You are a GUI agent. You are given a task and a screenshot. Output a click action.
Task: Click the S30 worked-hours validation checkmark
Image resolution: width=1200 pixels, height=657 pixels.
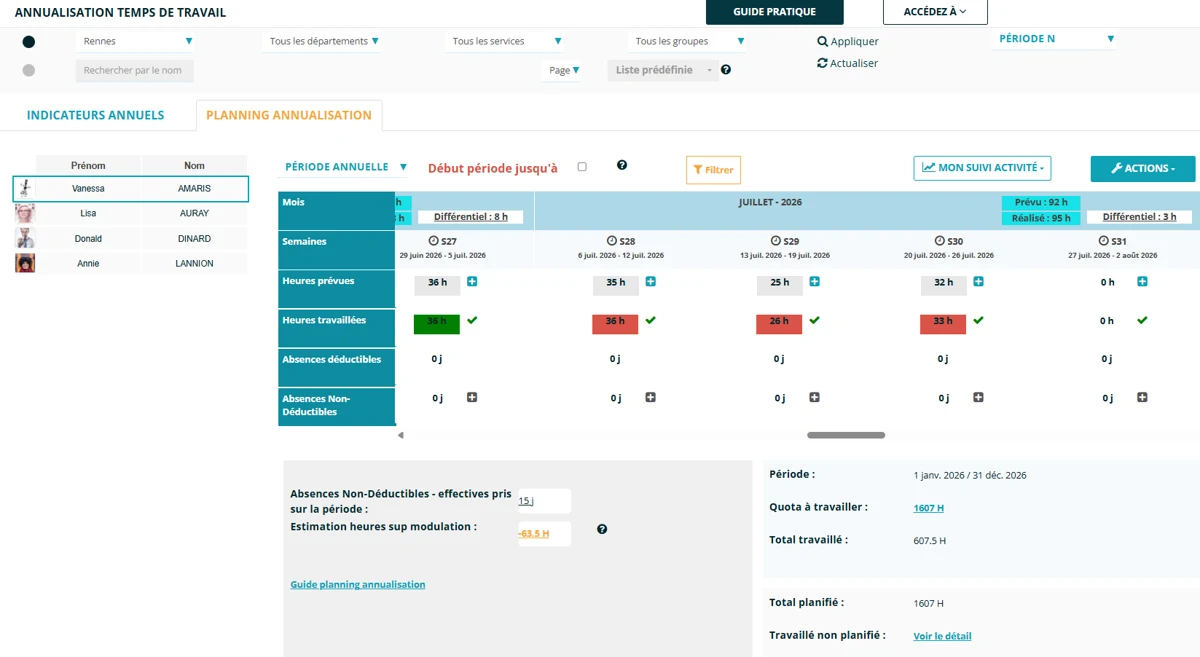(x=978, y=320)
